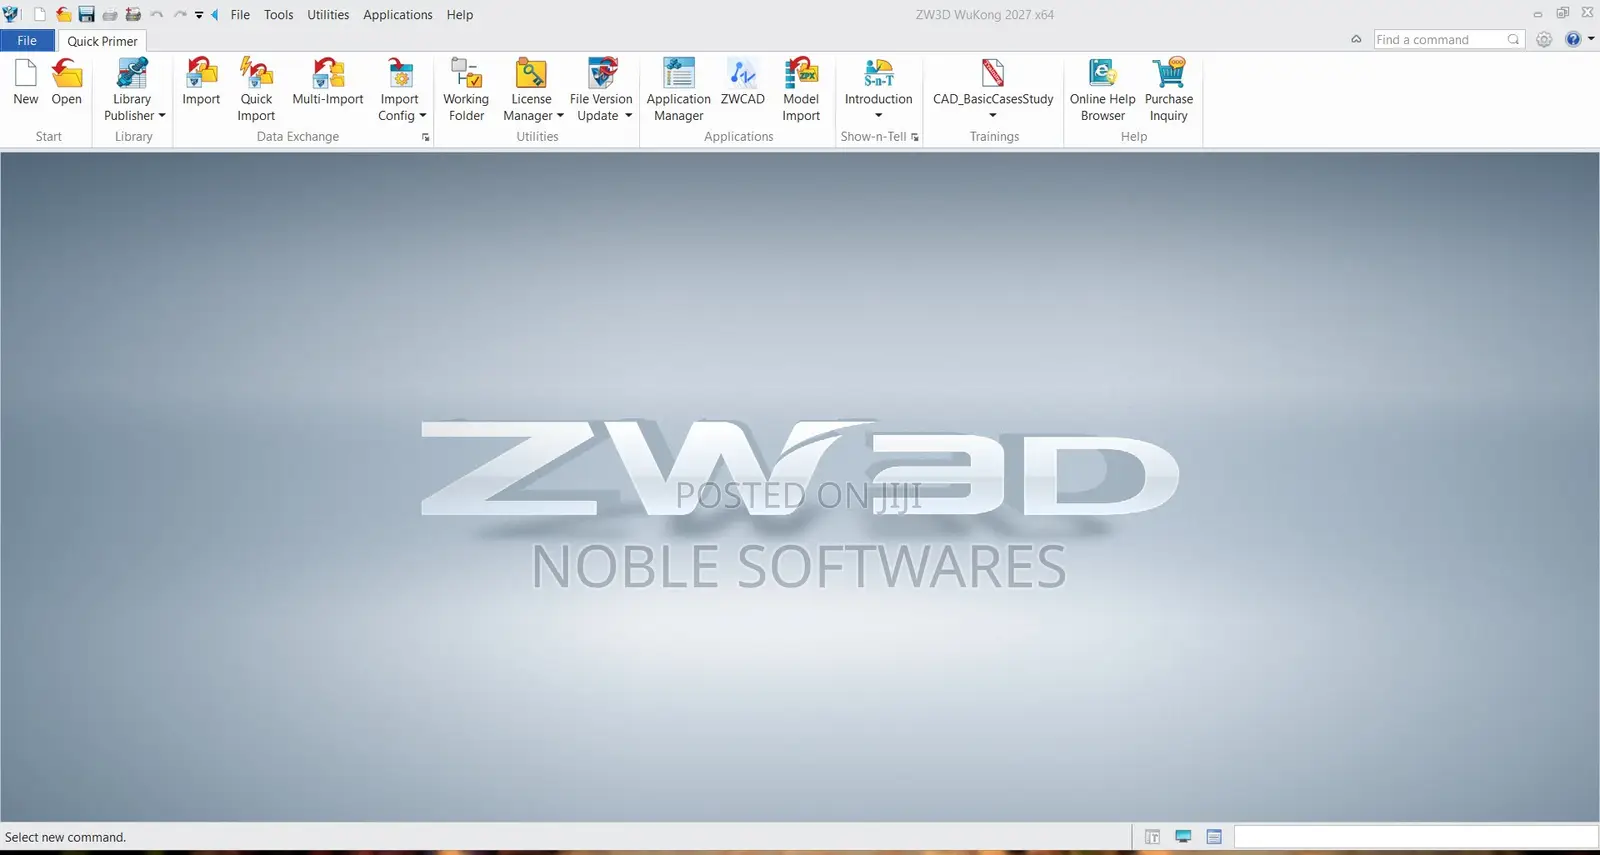Open the Show-n-Tell group dialog launcher
Screen dimensions: 1600x855
(915, 138)
